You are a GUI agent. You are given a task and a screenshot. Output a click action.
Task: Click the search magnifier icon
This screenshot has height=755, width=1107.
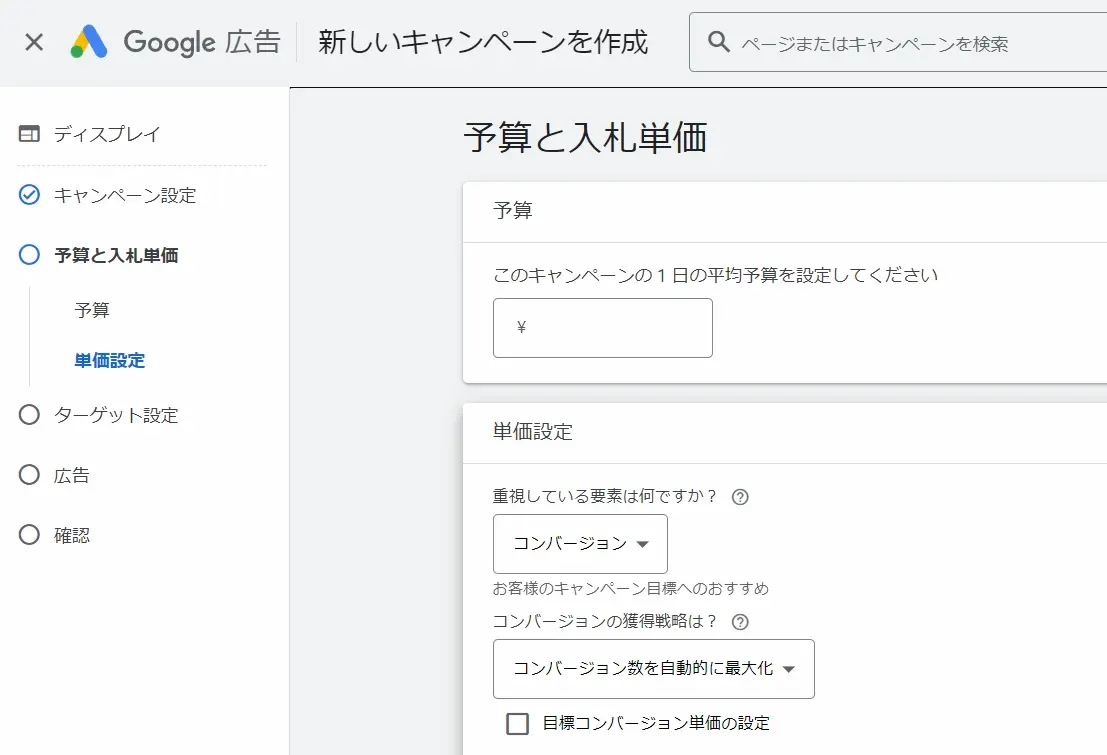tap(719, 42)
